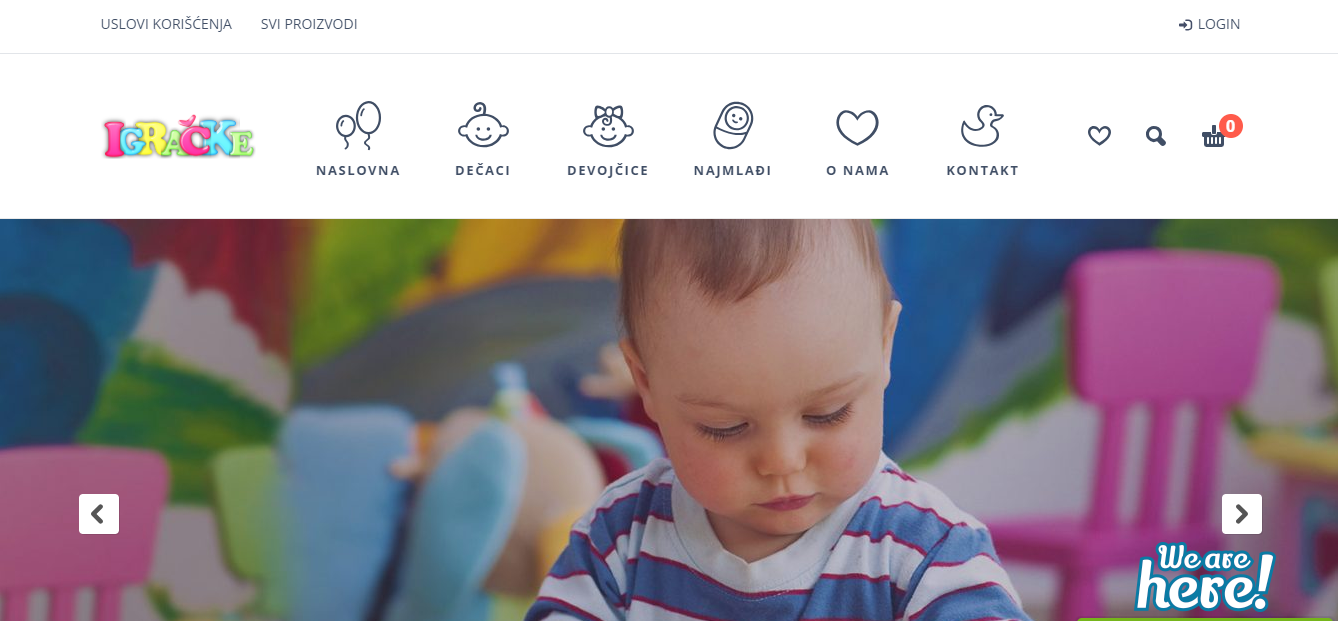1338x621 pixels.
Task: Open the shopping basket icon
Action: click(x=1213, y=137)
